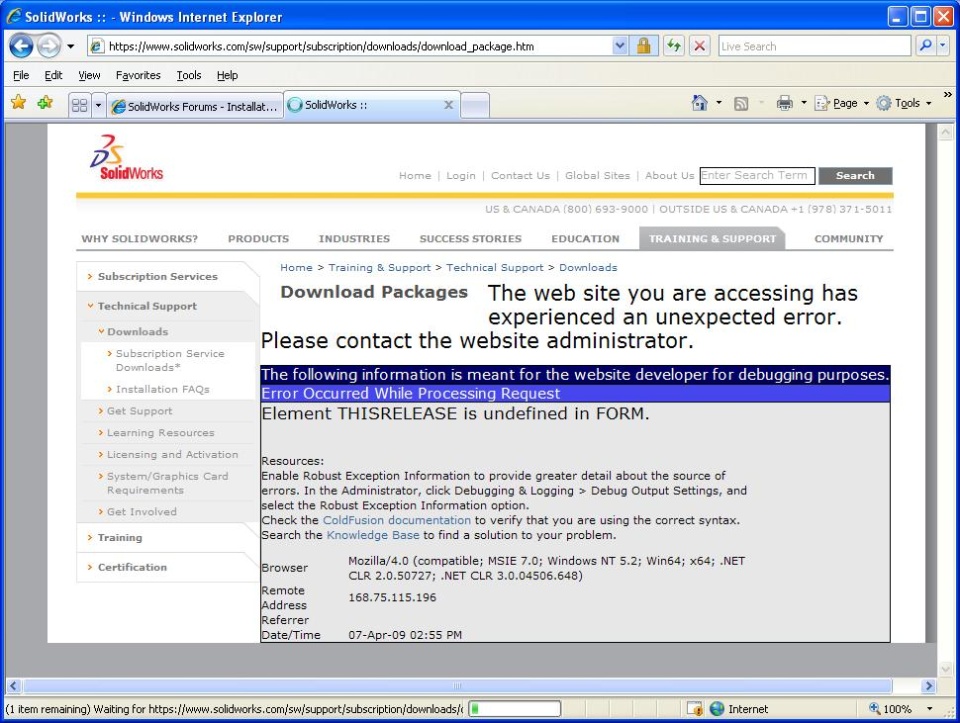Open Subscription Service Downloads* sidebar link
The image size is (960, 723).
coord(170,361)
